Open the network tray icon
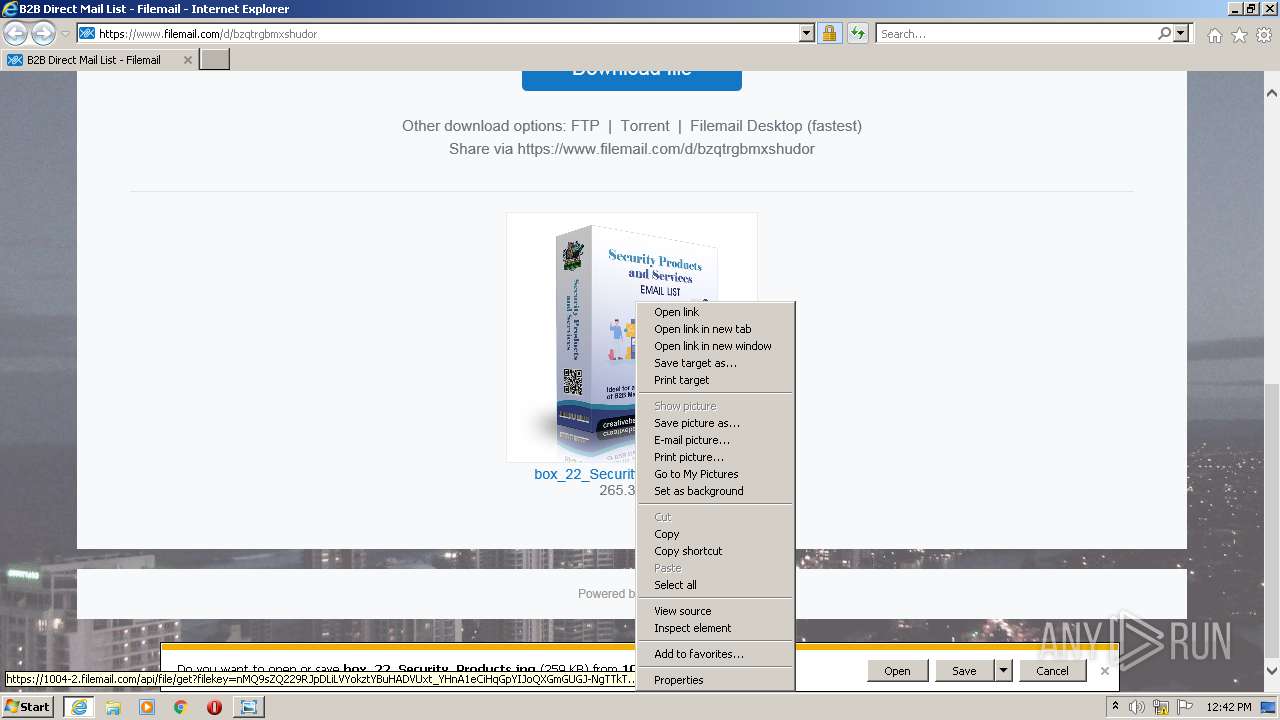 point(1160,707)
